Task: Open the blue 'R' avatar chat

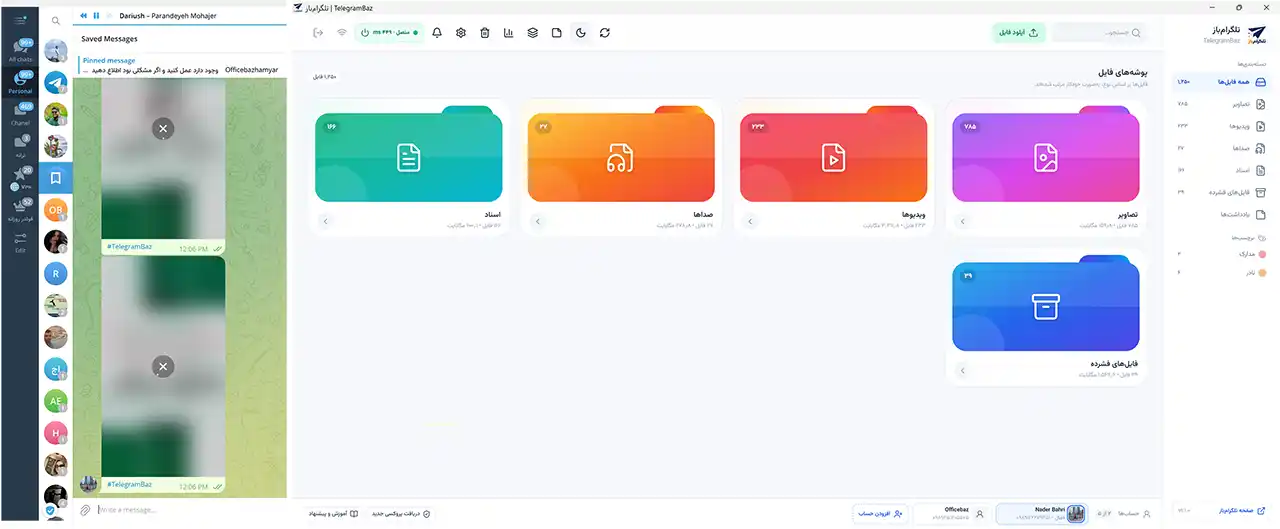Action: click(x=56, y=273)
